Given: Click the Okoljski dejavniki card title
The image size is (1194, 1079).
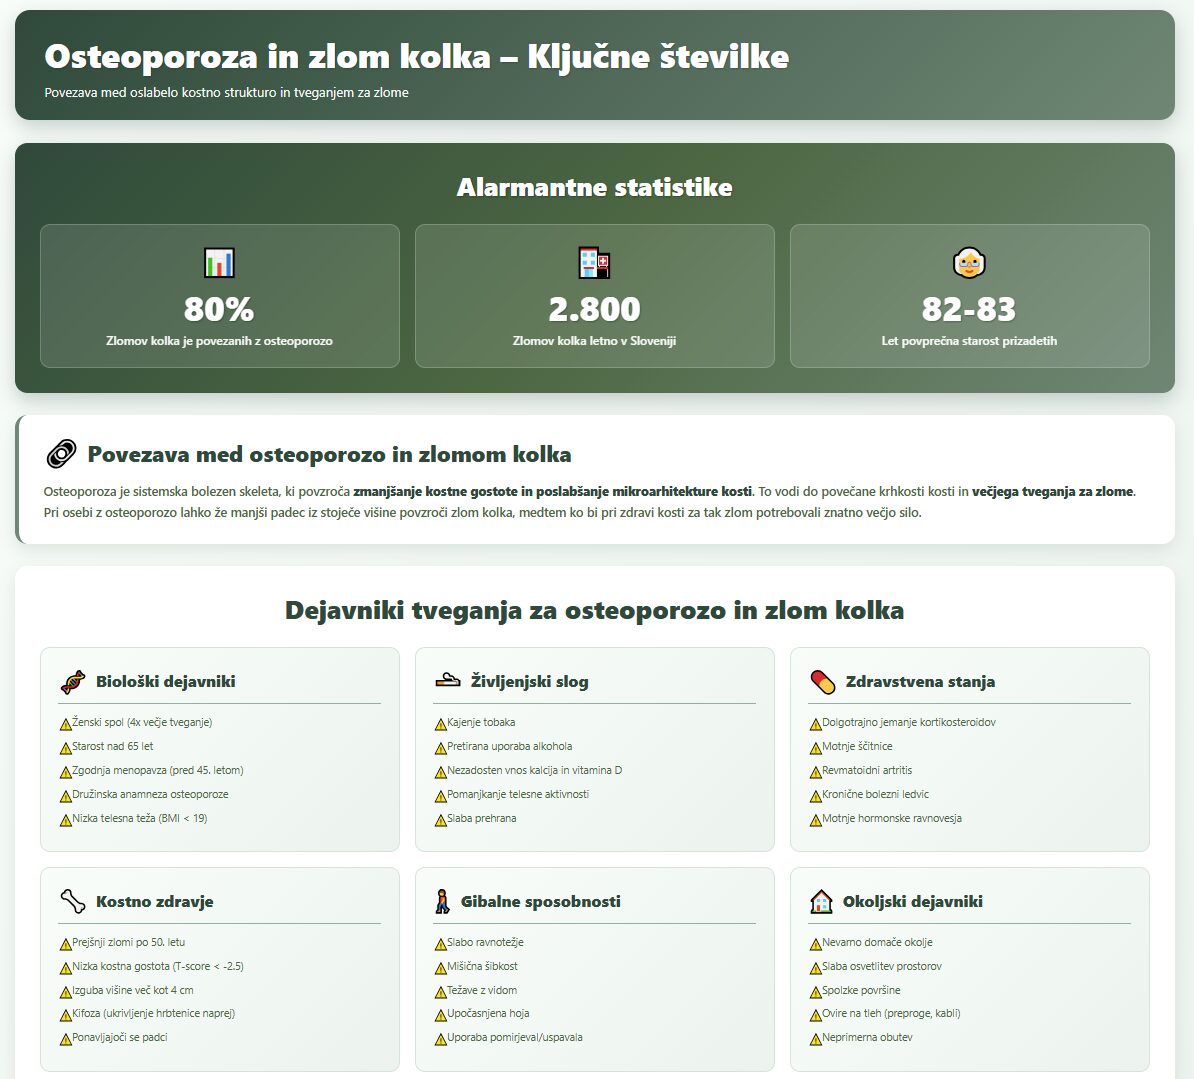Looking at the screenshot, I should pyautogui.click(x=912, y=902).
